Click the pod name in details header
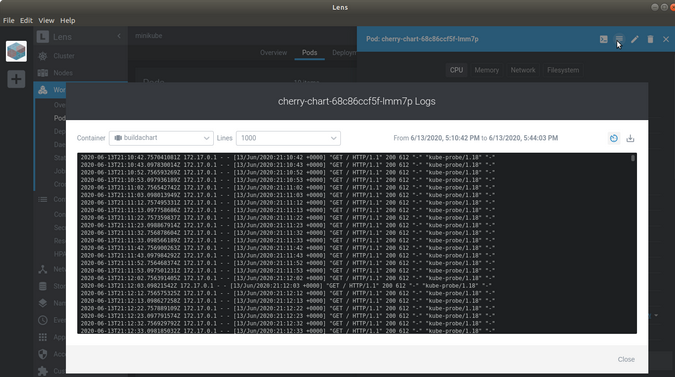 point(422,39)
